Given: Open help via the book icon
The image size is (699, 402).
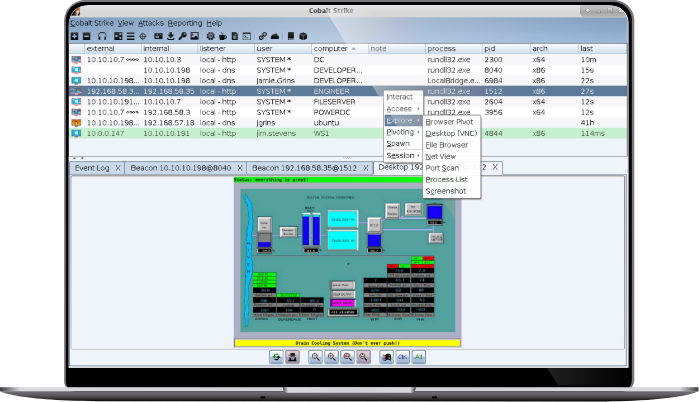Looking at the screenshot, I should point(291,36).
